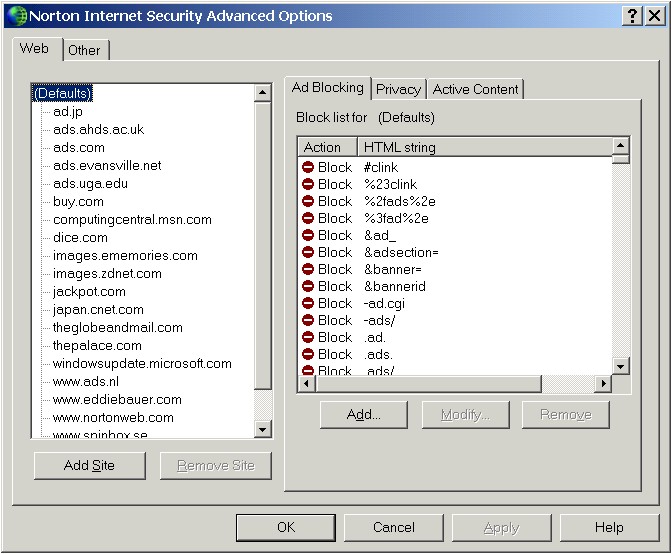Viewport: 671px width, 554px height.
Task: Click the block icon for %3fad%2e row
Action: [x=308, y=218]
